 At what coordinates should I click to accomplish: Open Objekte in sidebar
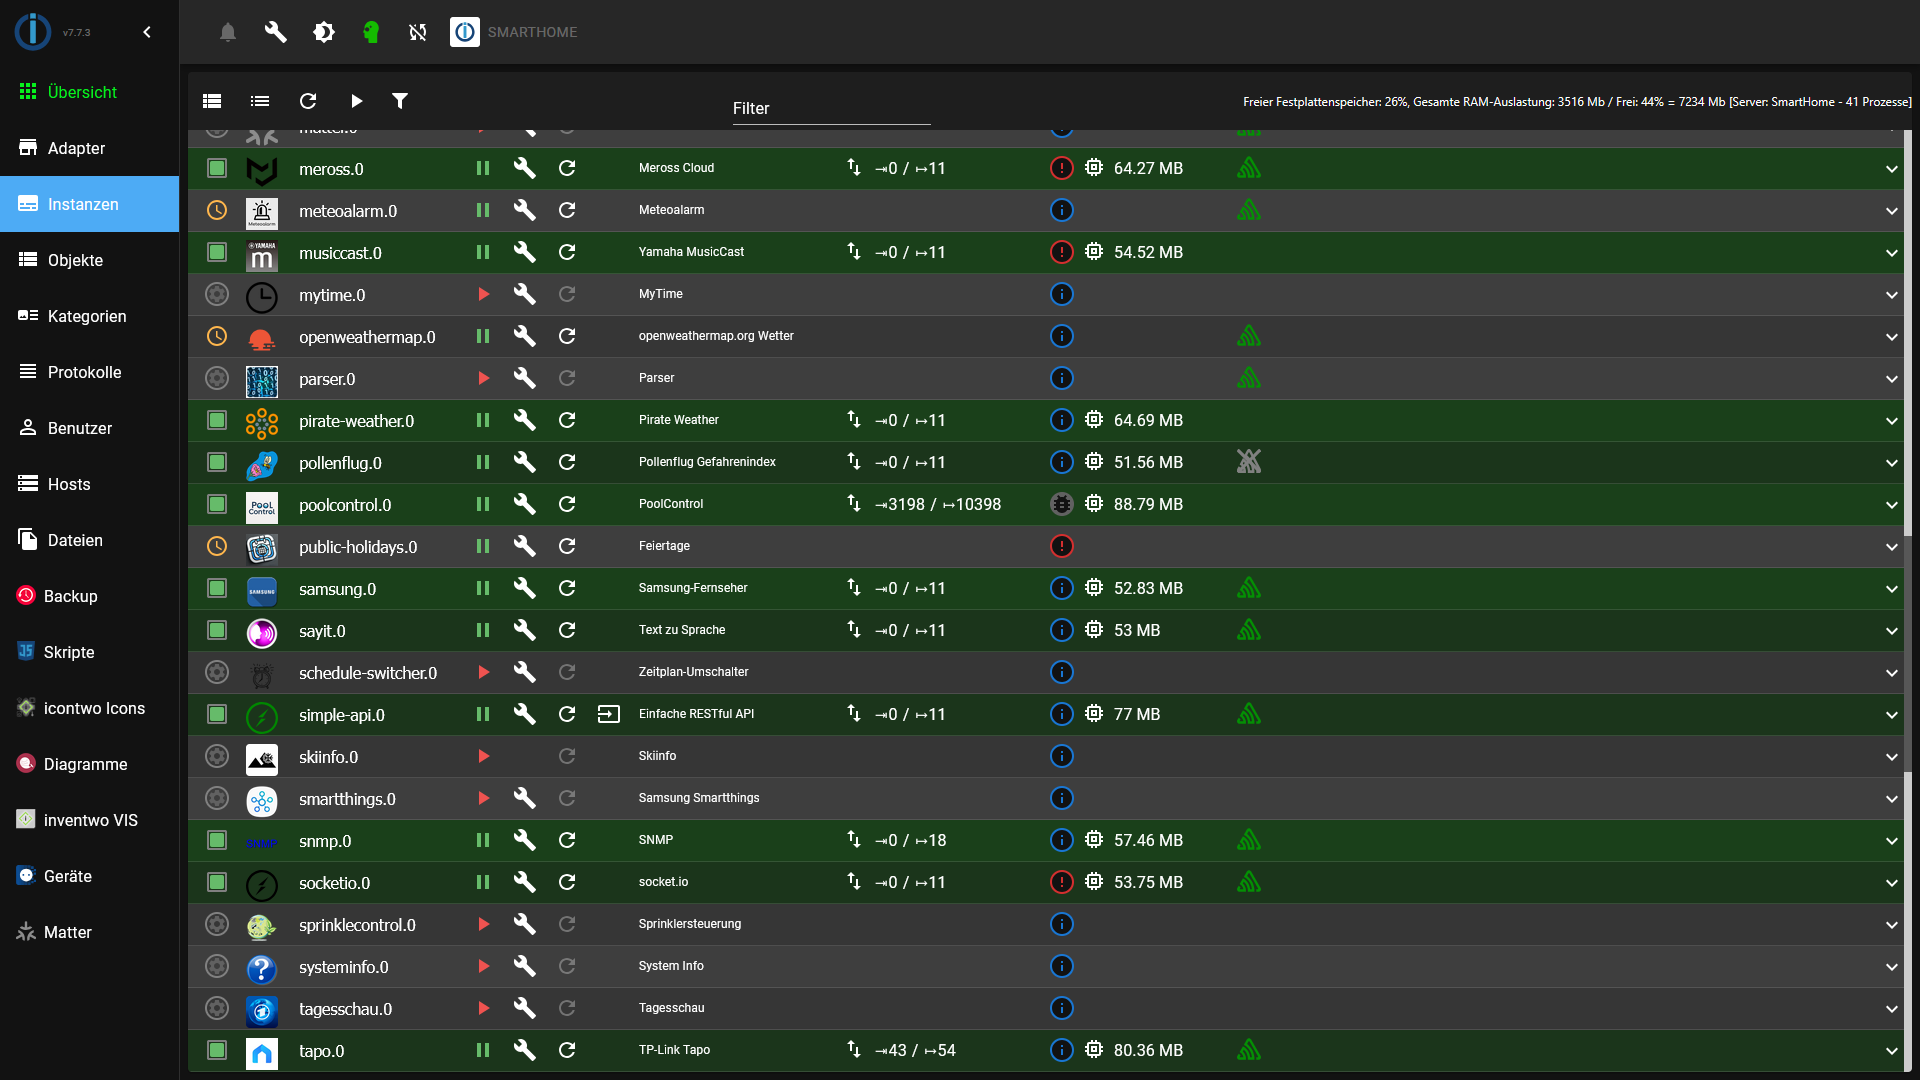(x=75, y=260)
